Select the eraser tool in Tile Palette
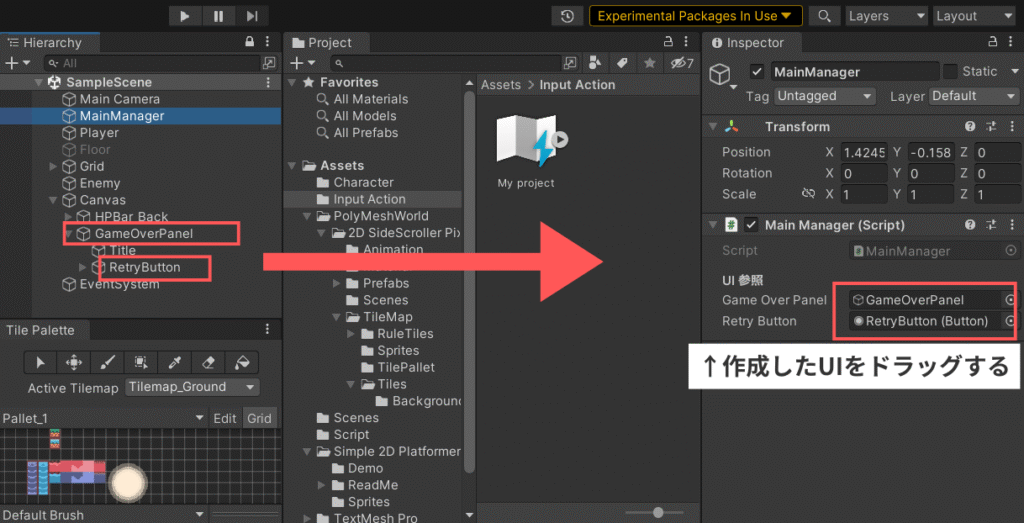Screen dimensions: 1024x523 (x=208, y=362)
